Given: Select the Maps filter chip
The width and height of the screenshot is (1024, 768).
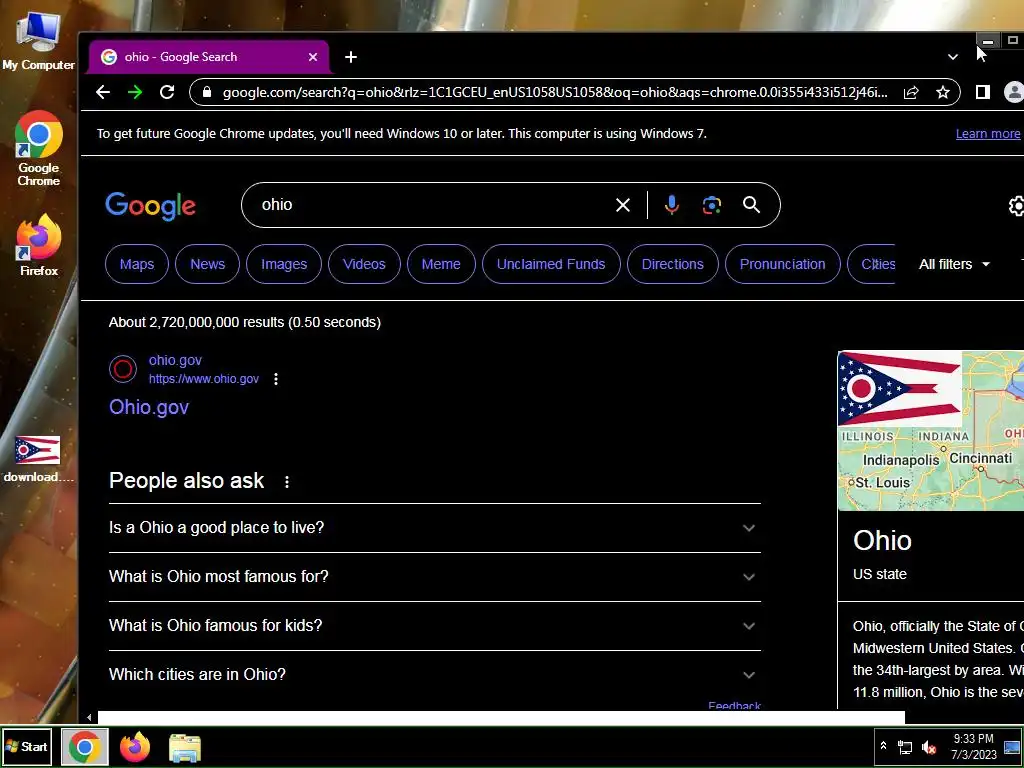Looking at the screenshot, I should click(x=137, y=264).
